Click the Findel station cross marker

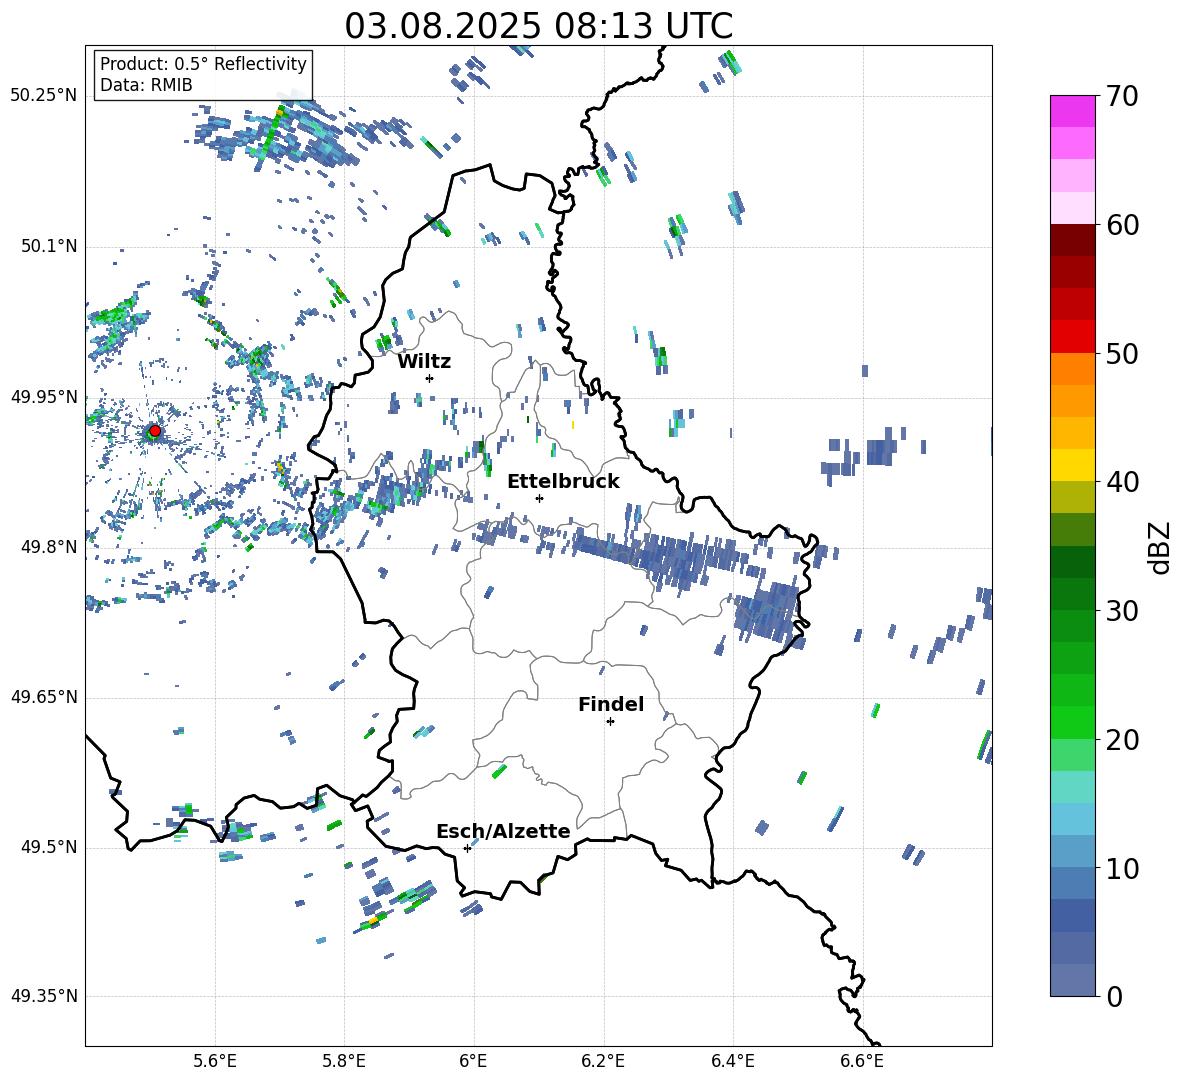[610, 722]
